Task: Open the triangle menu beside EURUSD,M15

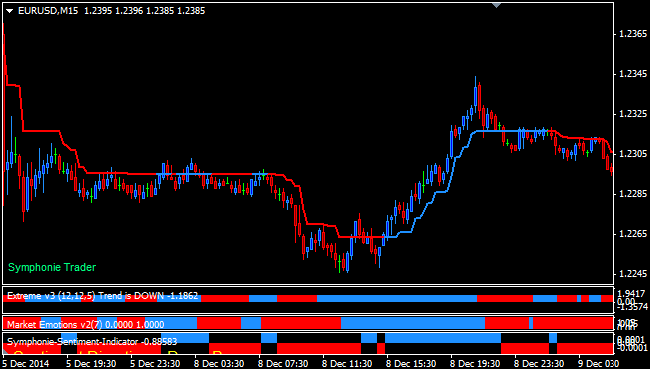Action: tap(10, 11)
